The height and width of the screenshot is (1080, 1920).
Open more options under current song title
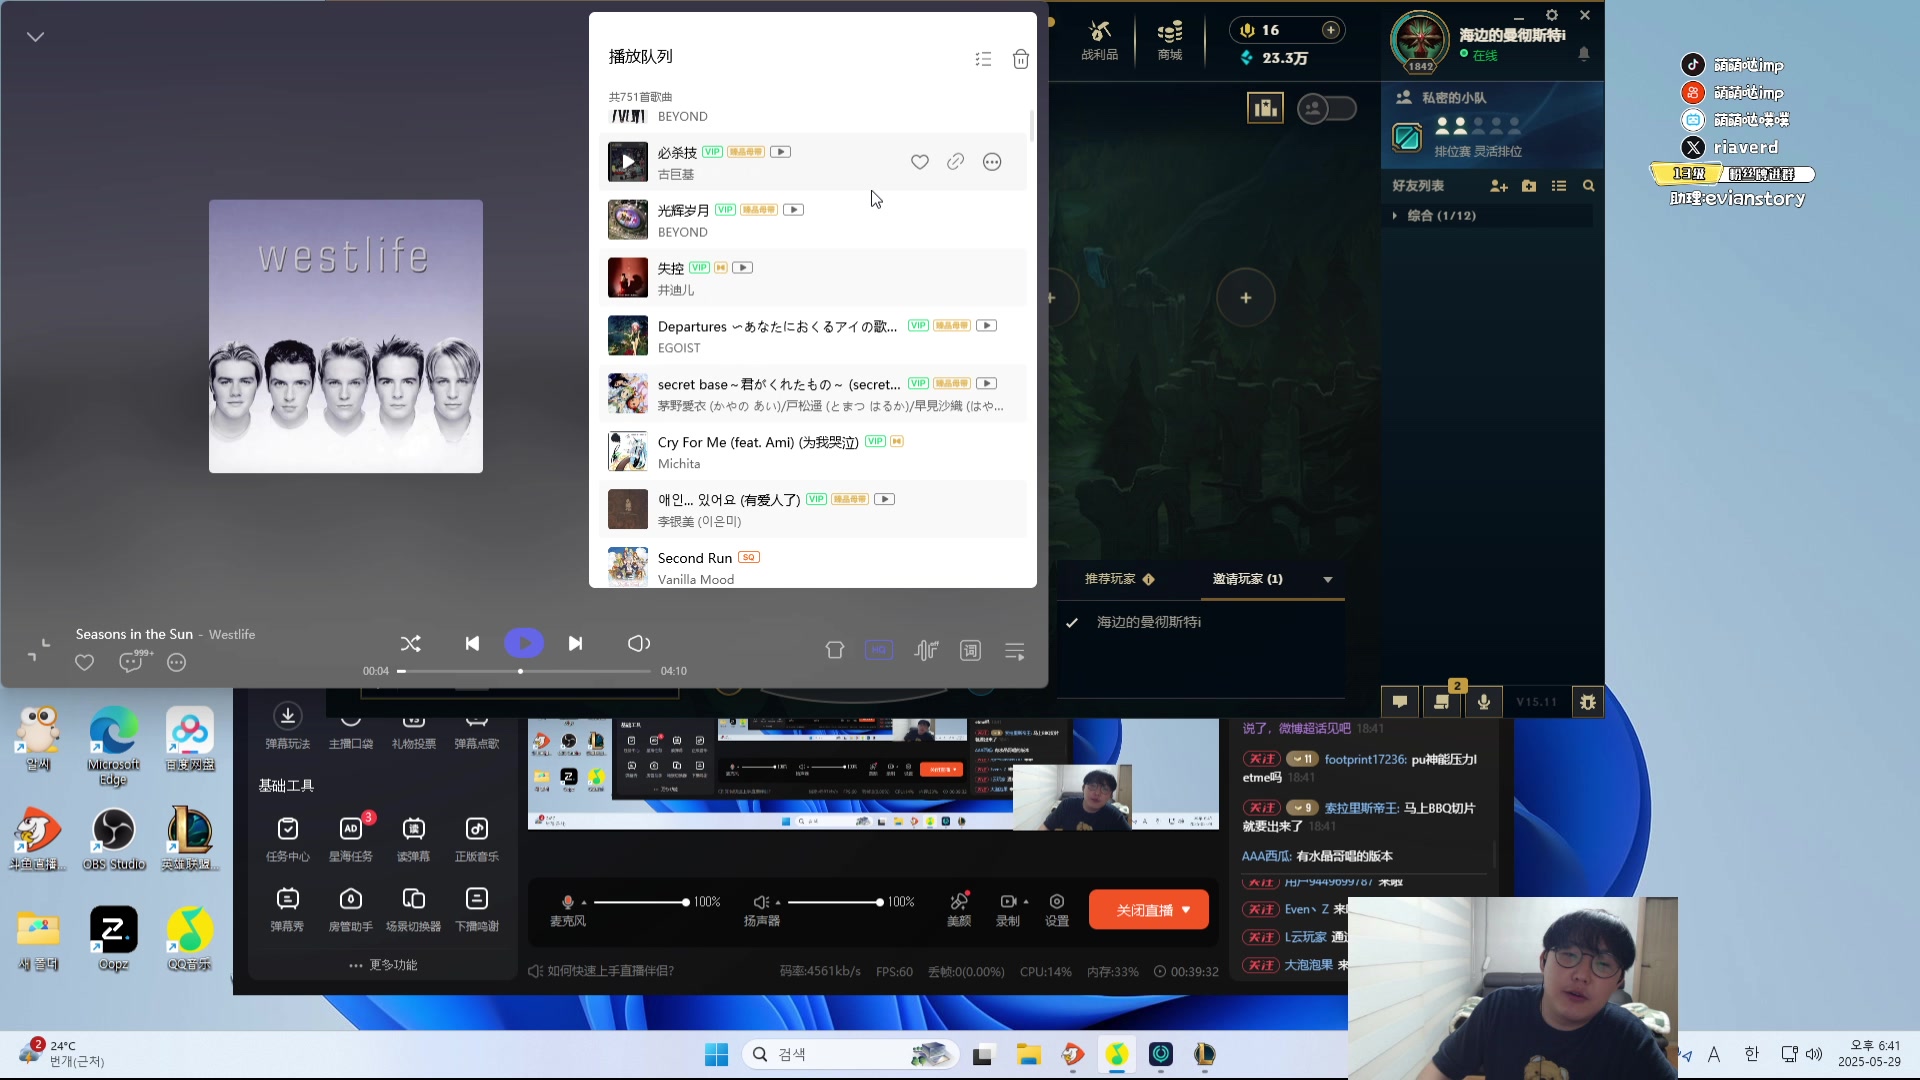pyautogui.click(x=177, y=662)
